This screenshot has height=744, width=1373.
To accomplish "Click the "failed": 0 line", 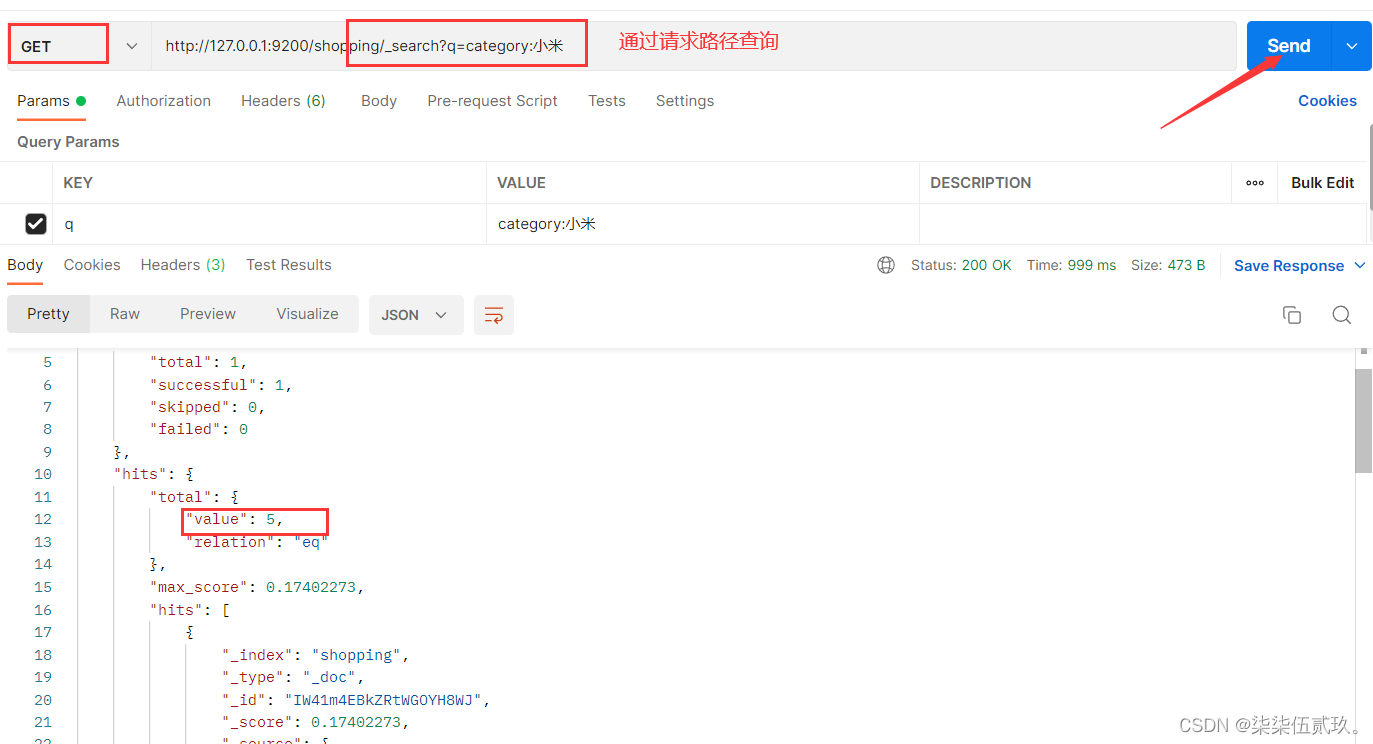I will coord(199,429).
